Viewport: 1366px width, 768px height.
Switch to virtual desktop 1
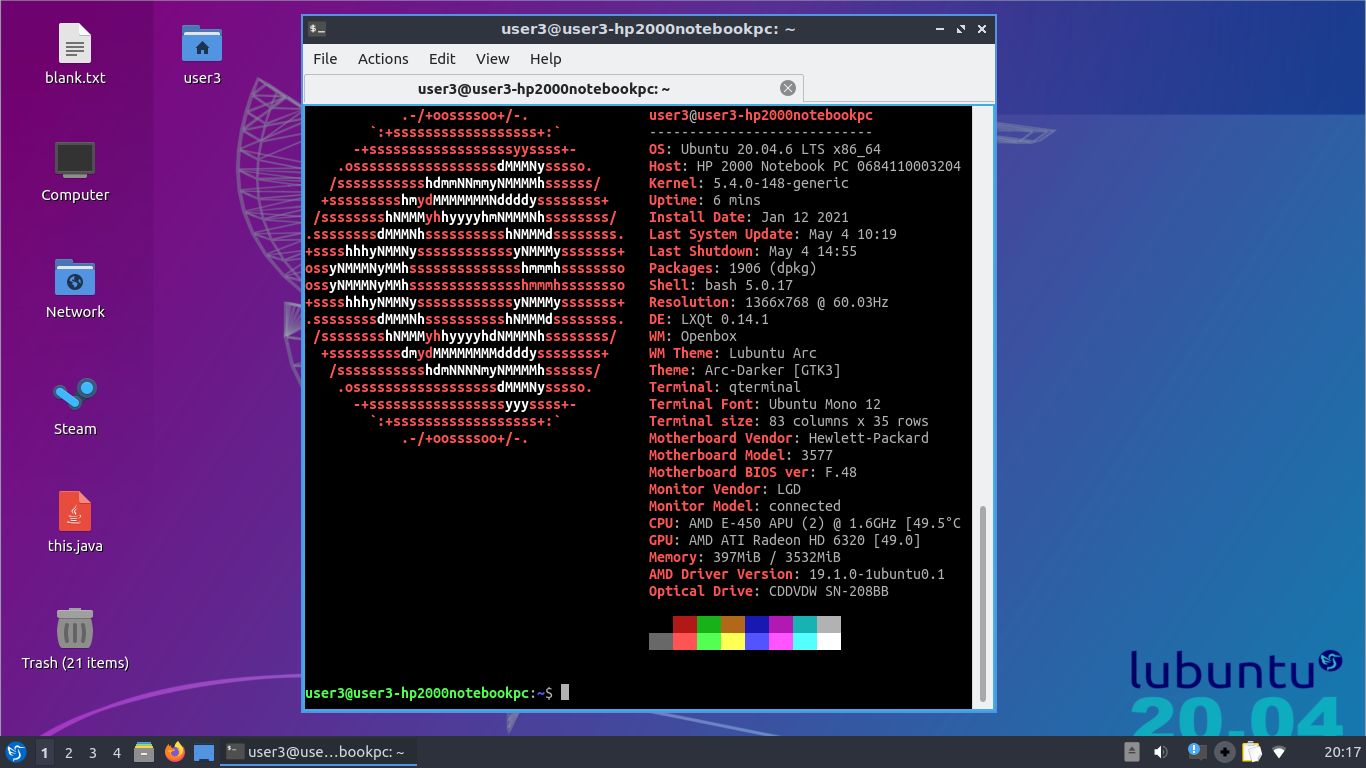[x=44, y=752]
